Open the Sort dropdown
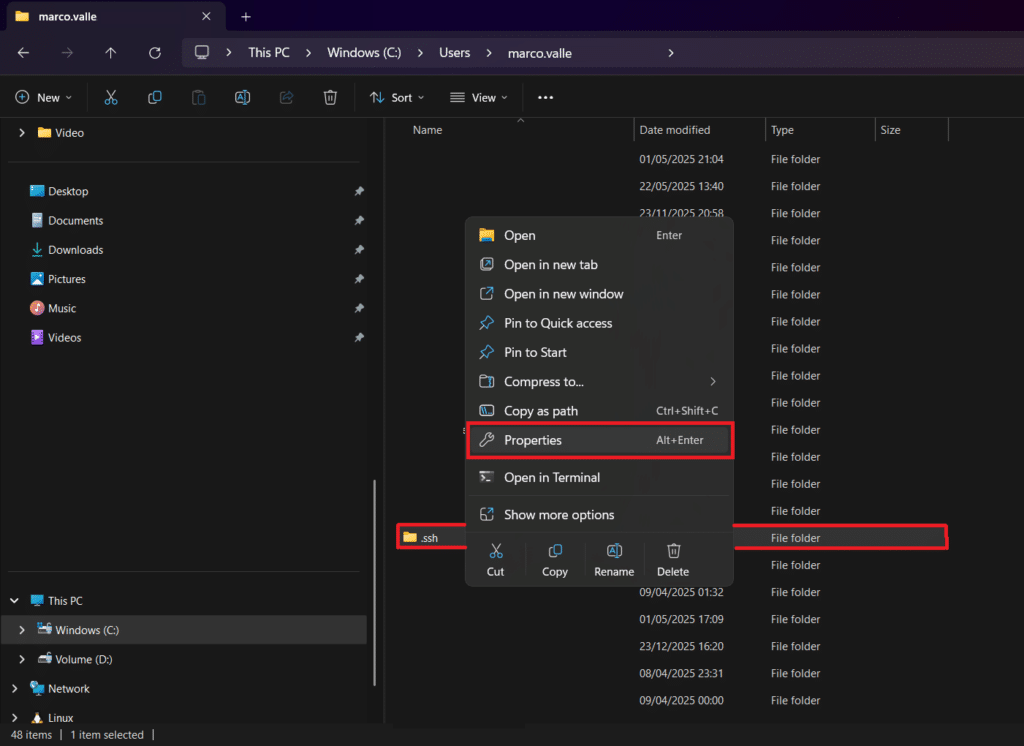 397,97
